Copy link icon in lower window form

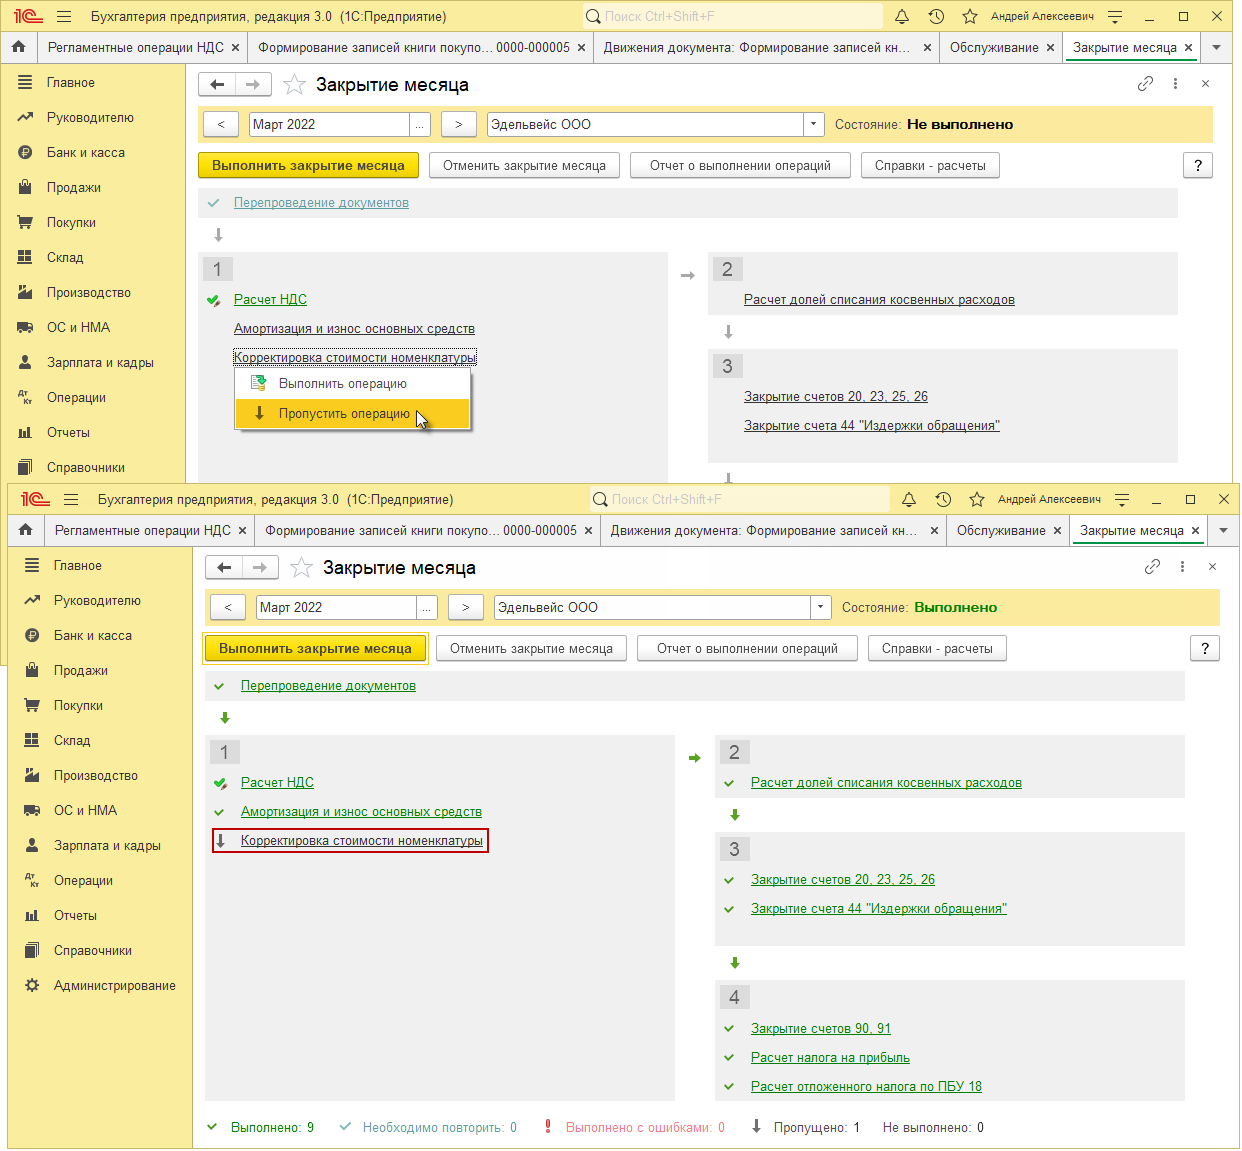(1152, 567)
